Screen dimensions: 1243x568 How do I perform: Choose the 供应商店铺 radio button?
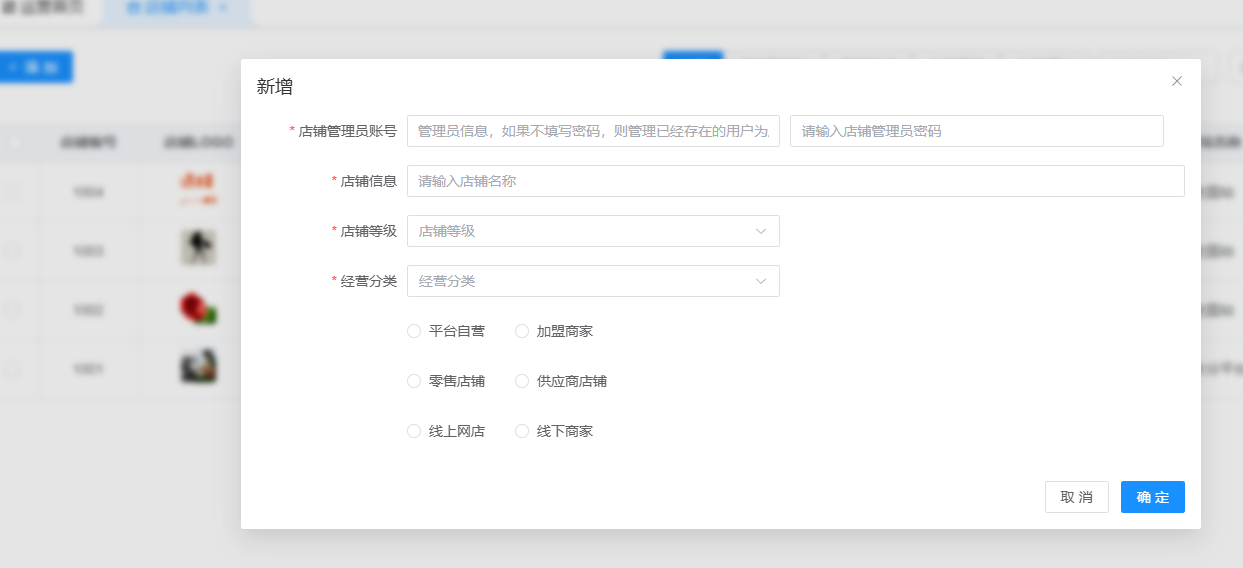(x=522, y=381)
